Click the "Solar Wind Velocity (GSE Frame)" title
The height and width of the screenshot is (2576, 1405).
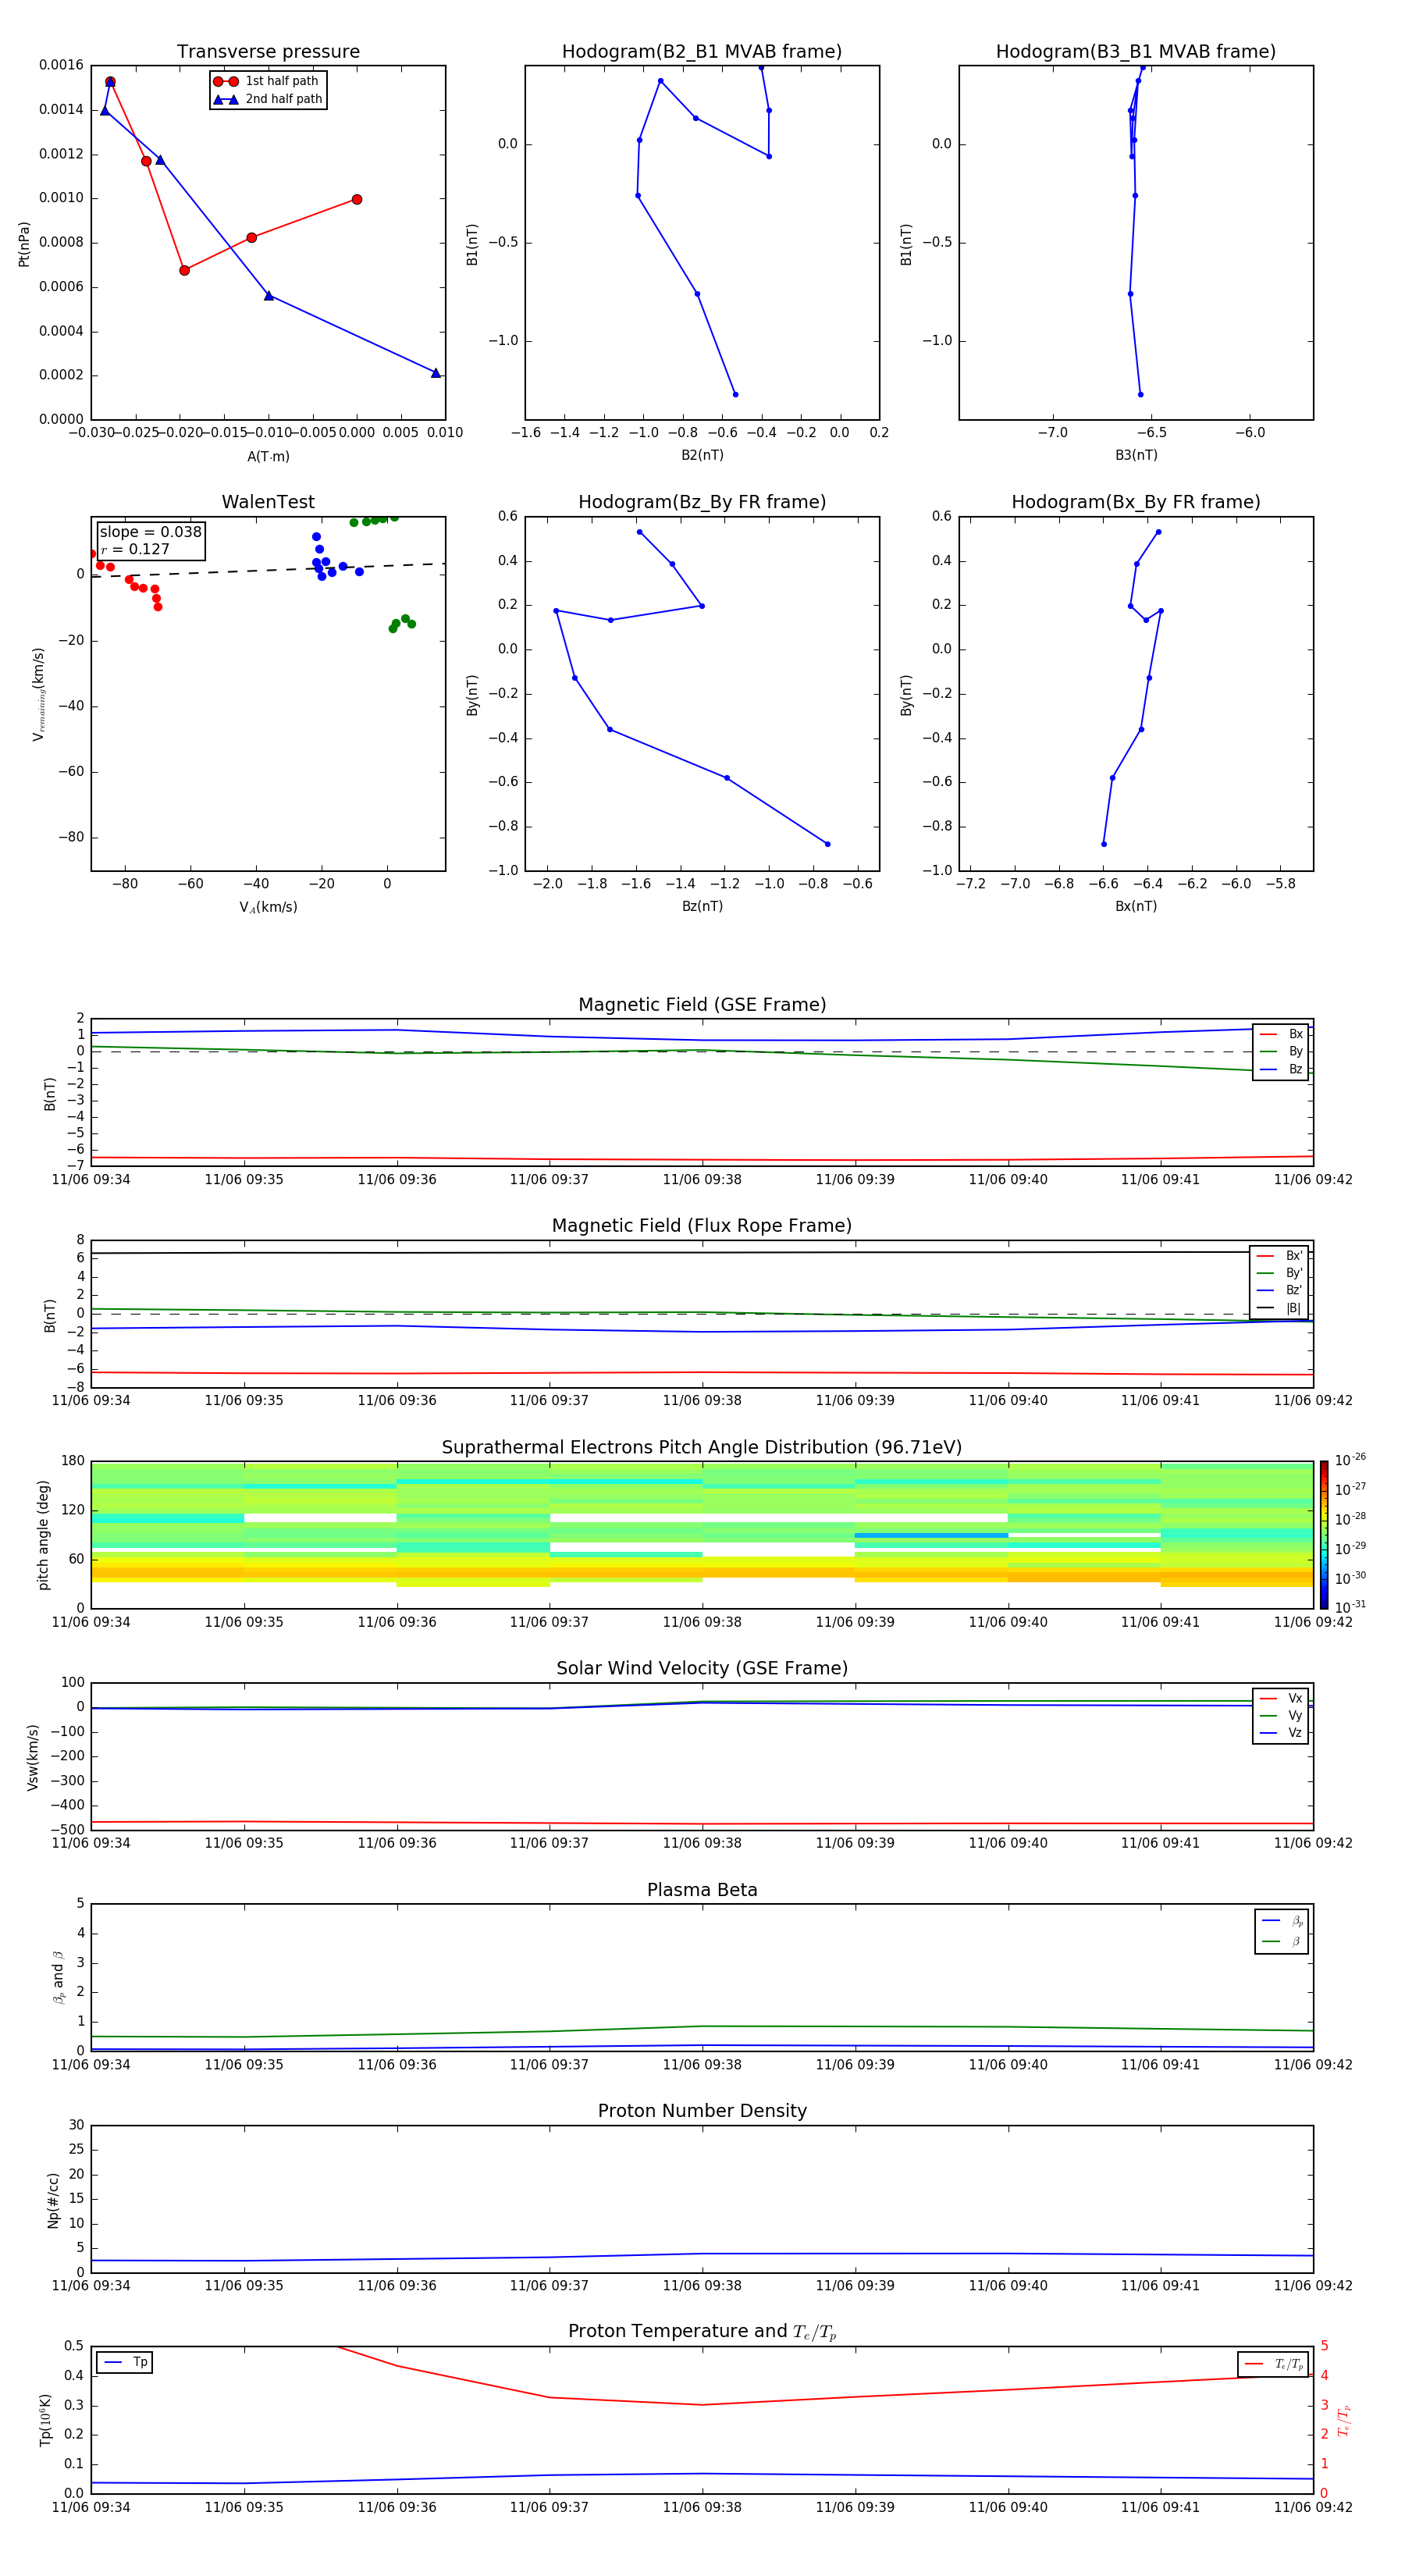click(702, 1668)
